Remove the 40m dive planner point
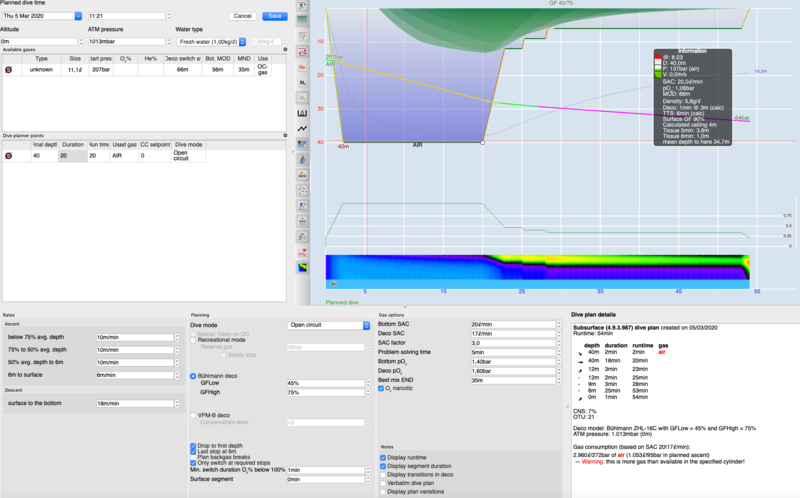Image resolution: width=800 pixels, height=498 pixels. [9, 155]
